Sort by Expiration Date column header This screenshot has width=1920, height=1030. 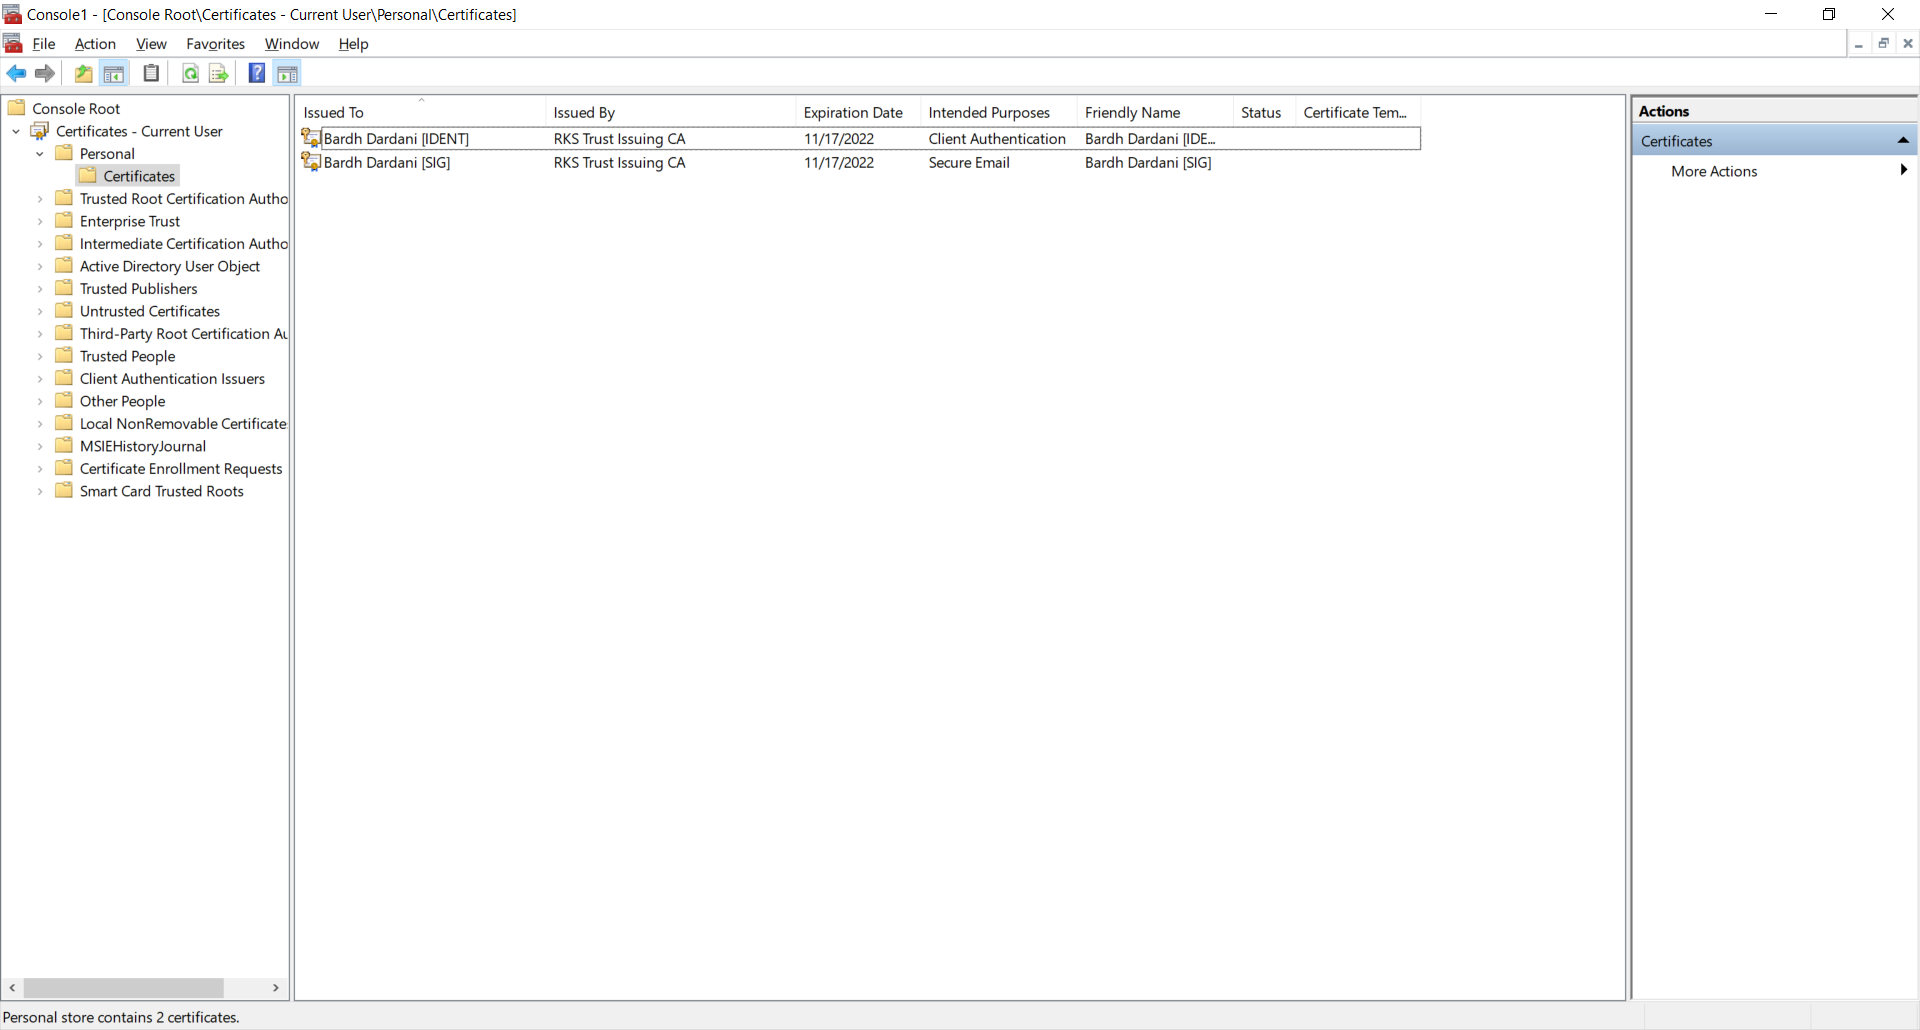coord(857,112)
